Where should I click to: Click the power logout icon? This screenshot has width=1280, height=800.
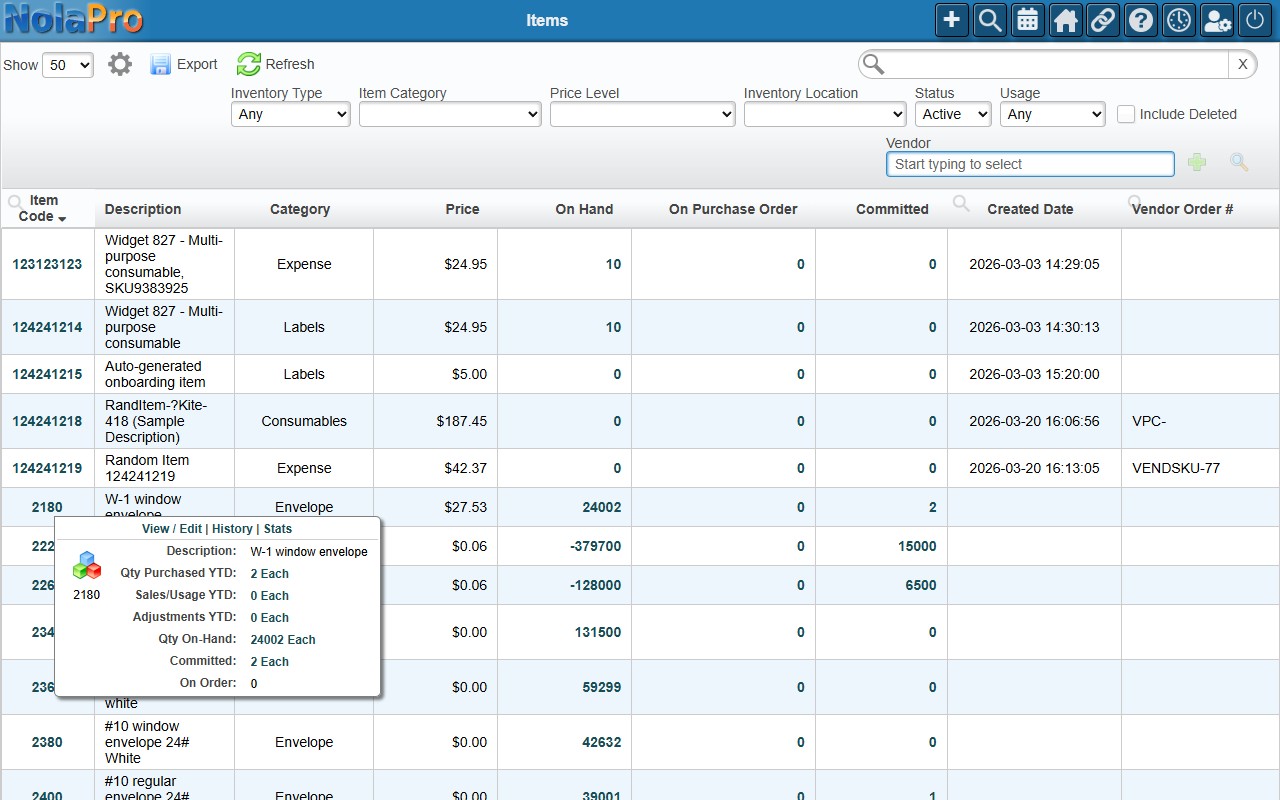click(1255, 20)
